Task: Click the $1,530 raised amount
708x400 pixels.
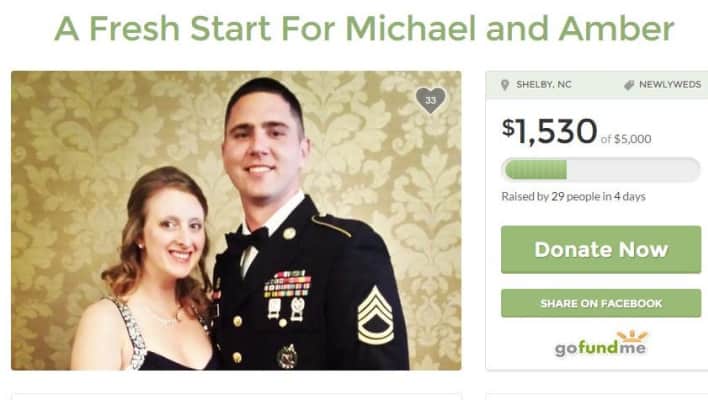Action: [550, 131]
